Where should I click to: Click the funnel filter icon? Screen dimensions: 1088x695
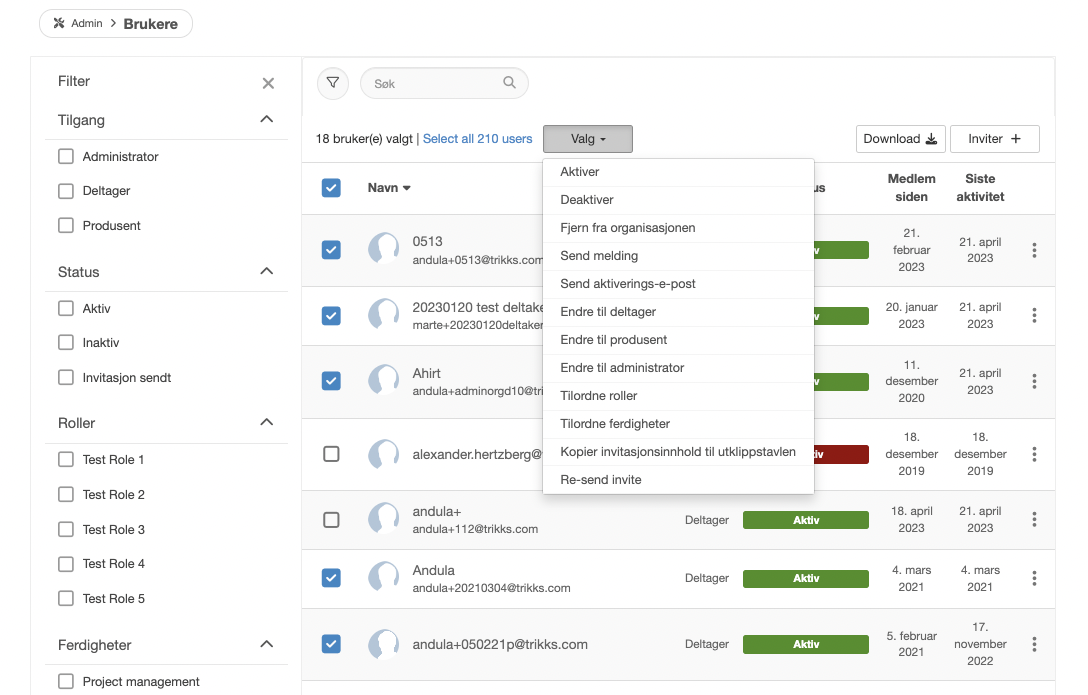(x=333, y=83)
